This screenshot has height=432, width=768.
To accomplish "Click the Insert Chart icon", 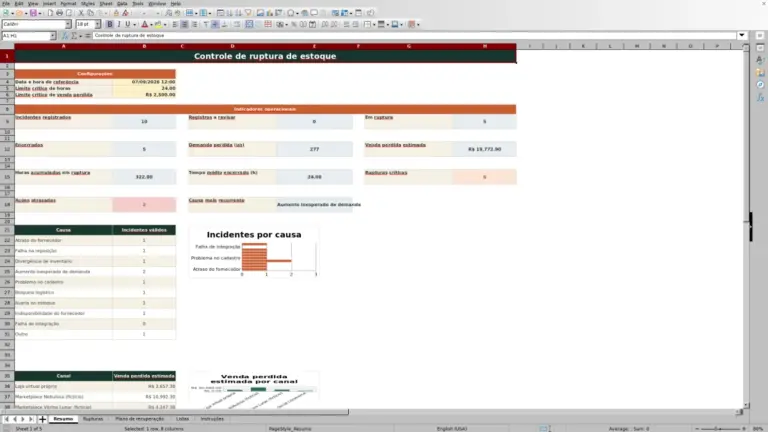I will click(269, 13).
